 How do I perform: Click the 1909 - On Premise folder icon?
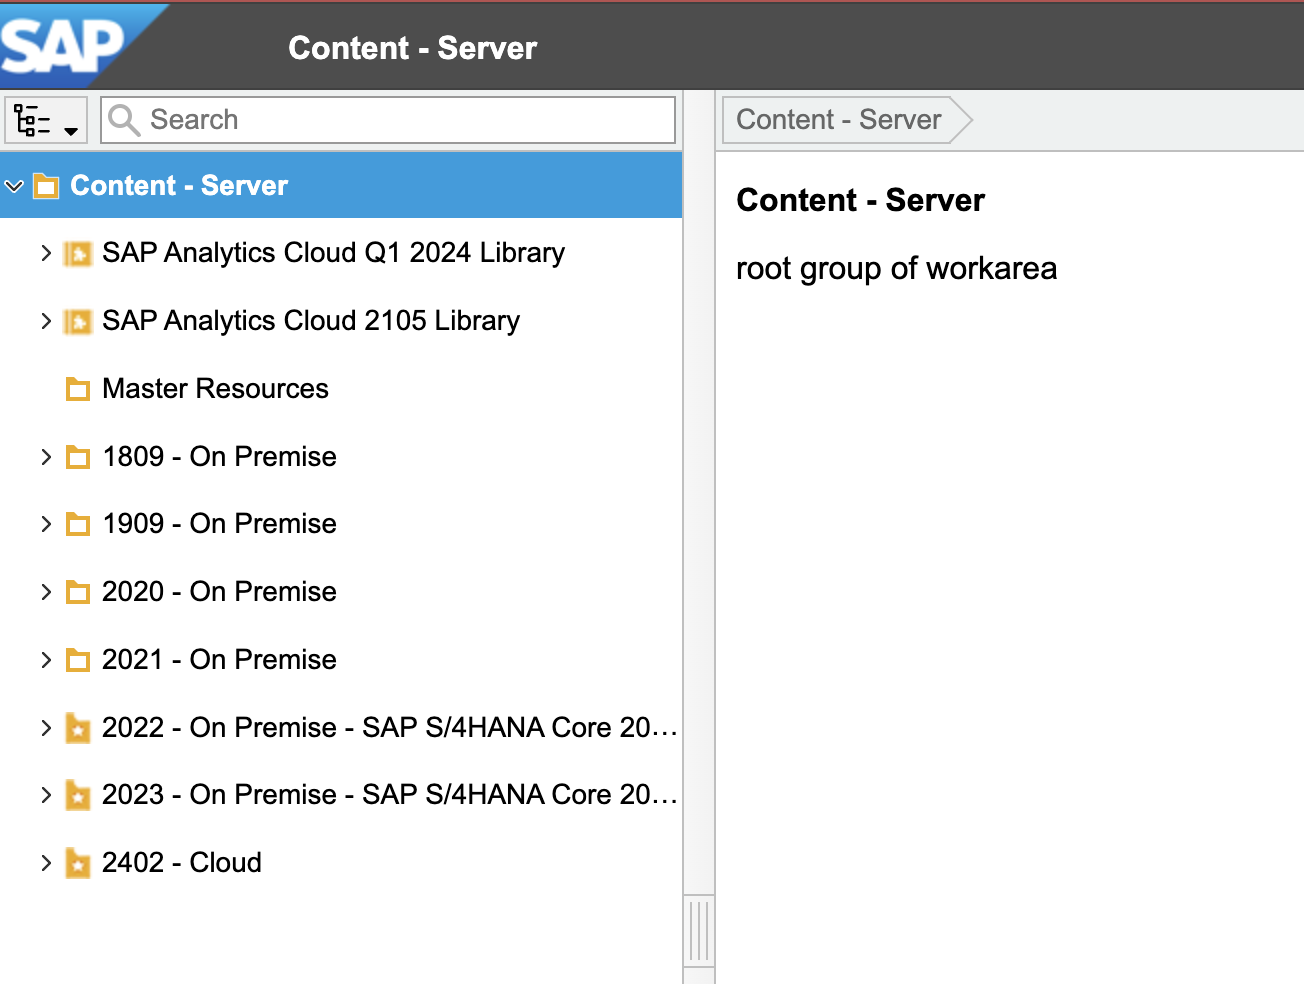[x=77, y=524]
